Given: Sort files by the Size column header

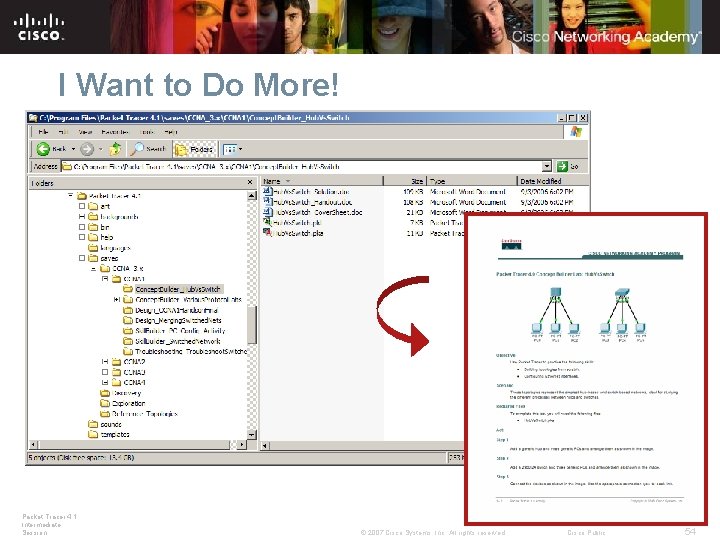Looking at the screenshot, I should tap(405, 181).
